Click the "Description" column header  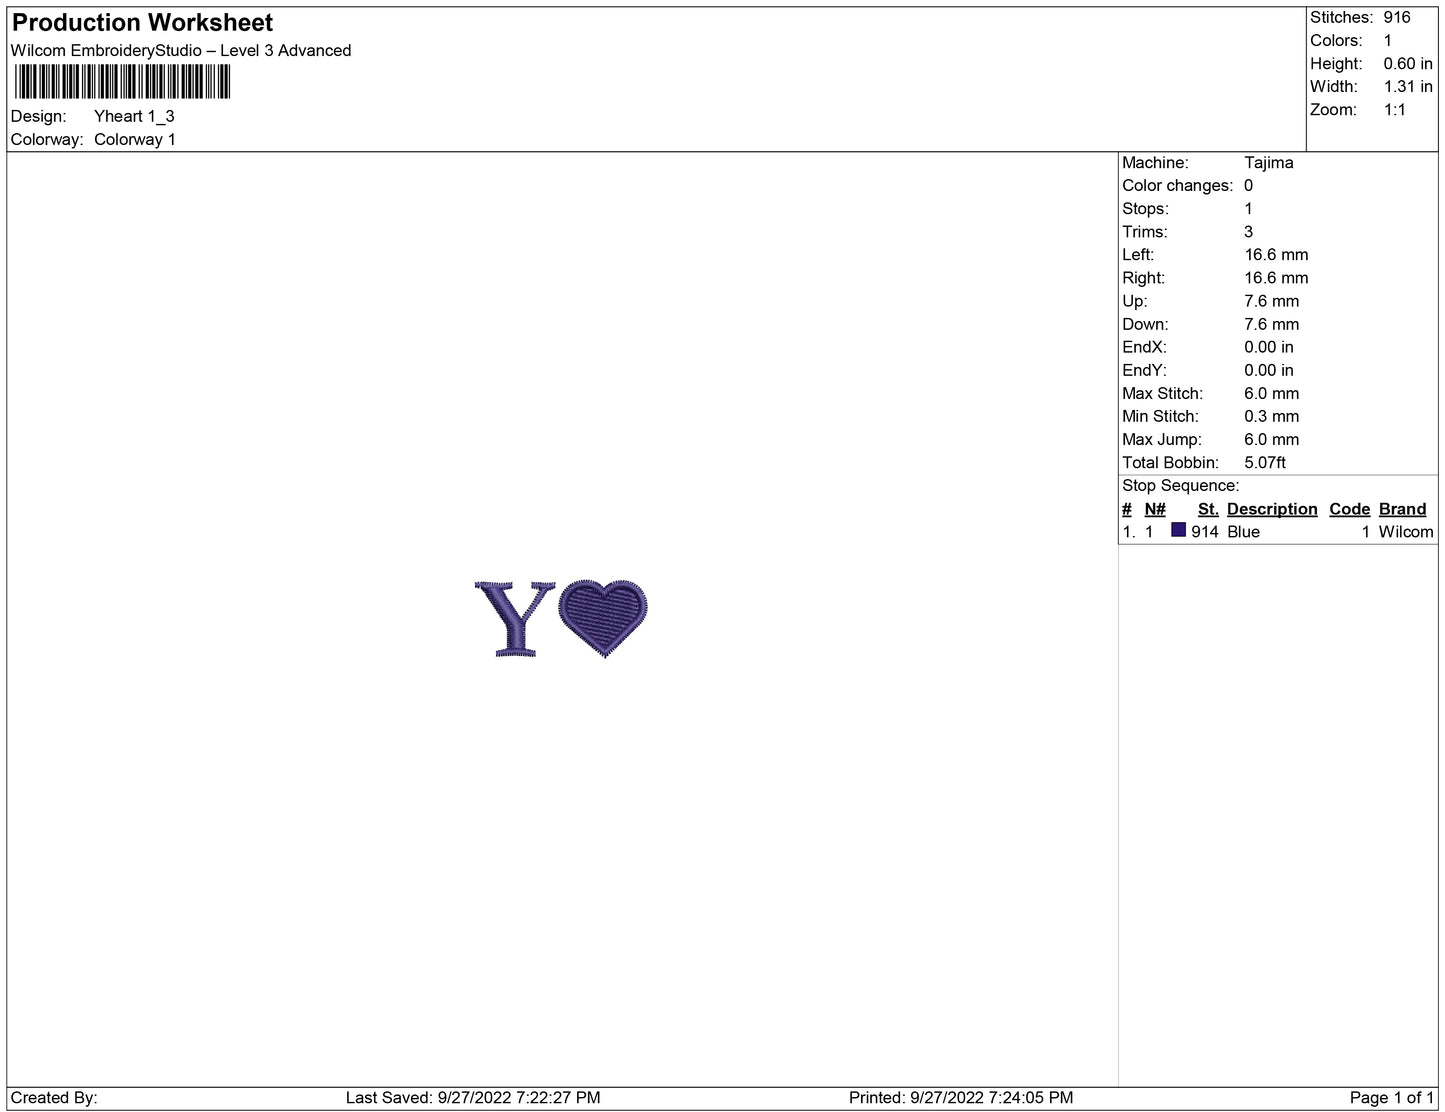(1272, 509)
